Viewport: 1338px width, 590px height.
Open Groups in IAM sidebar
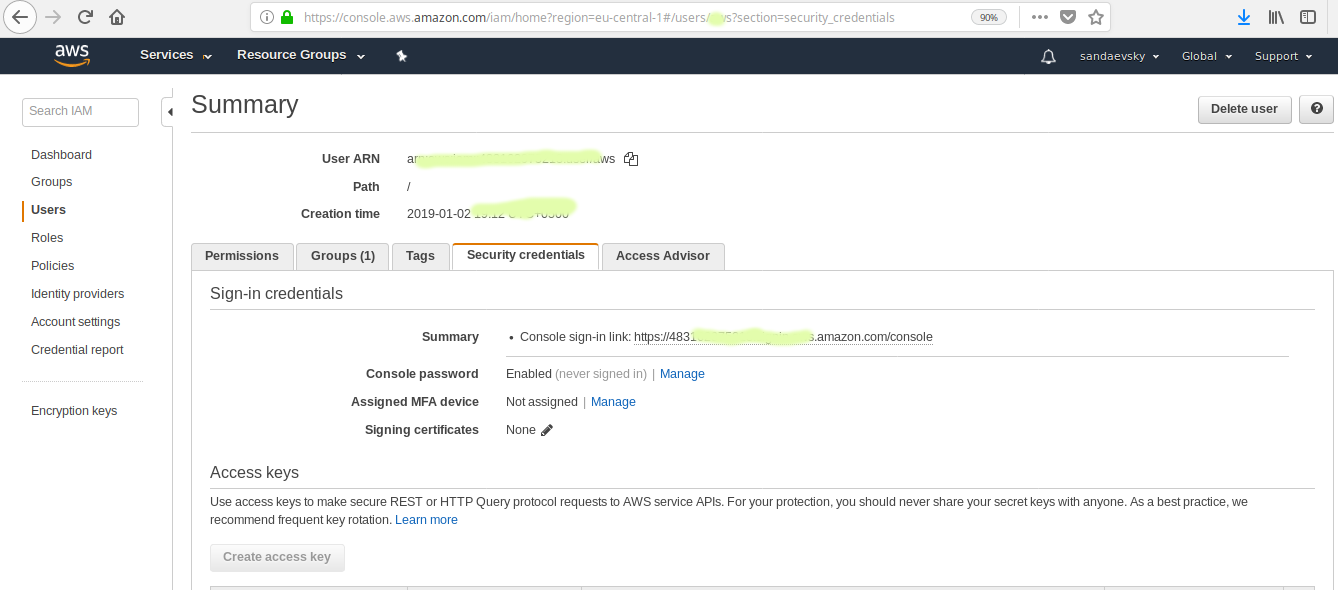[51, 182]
